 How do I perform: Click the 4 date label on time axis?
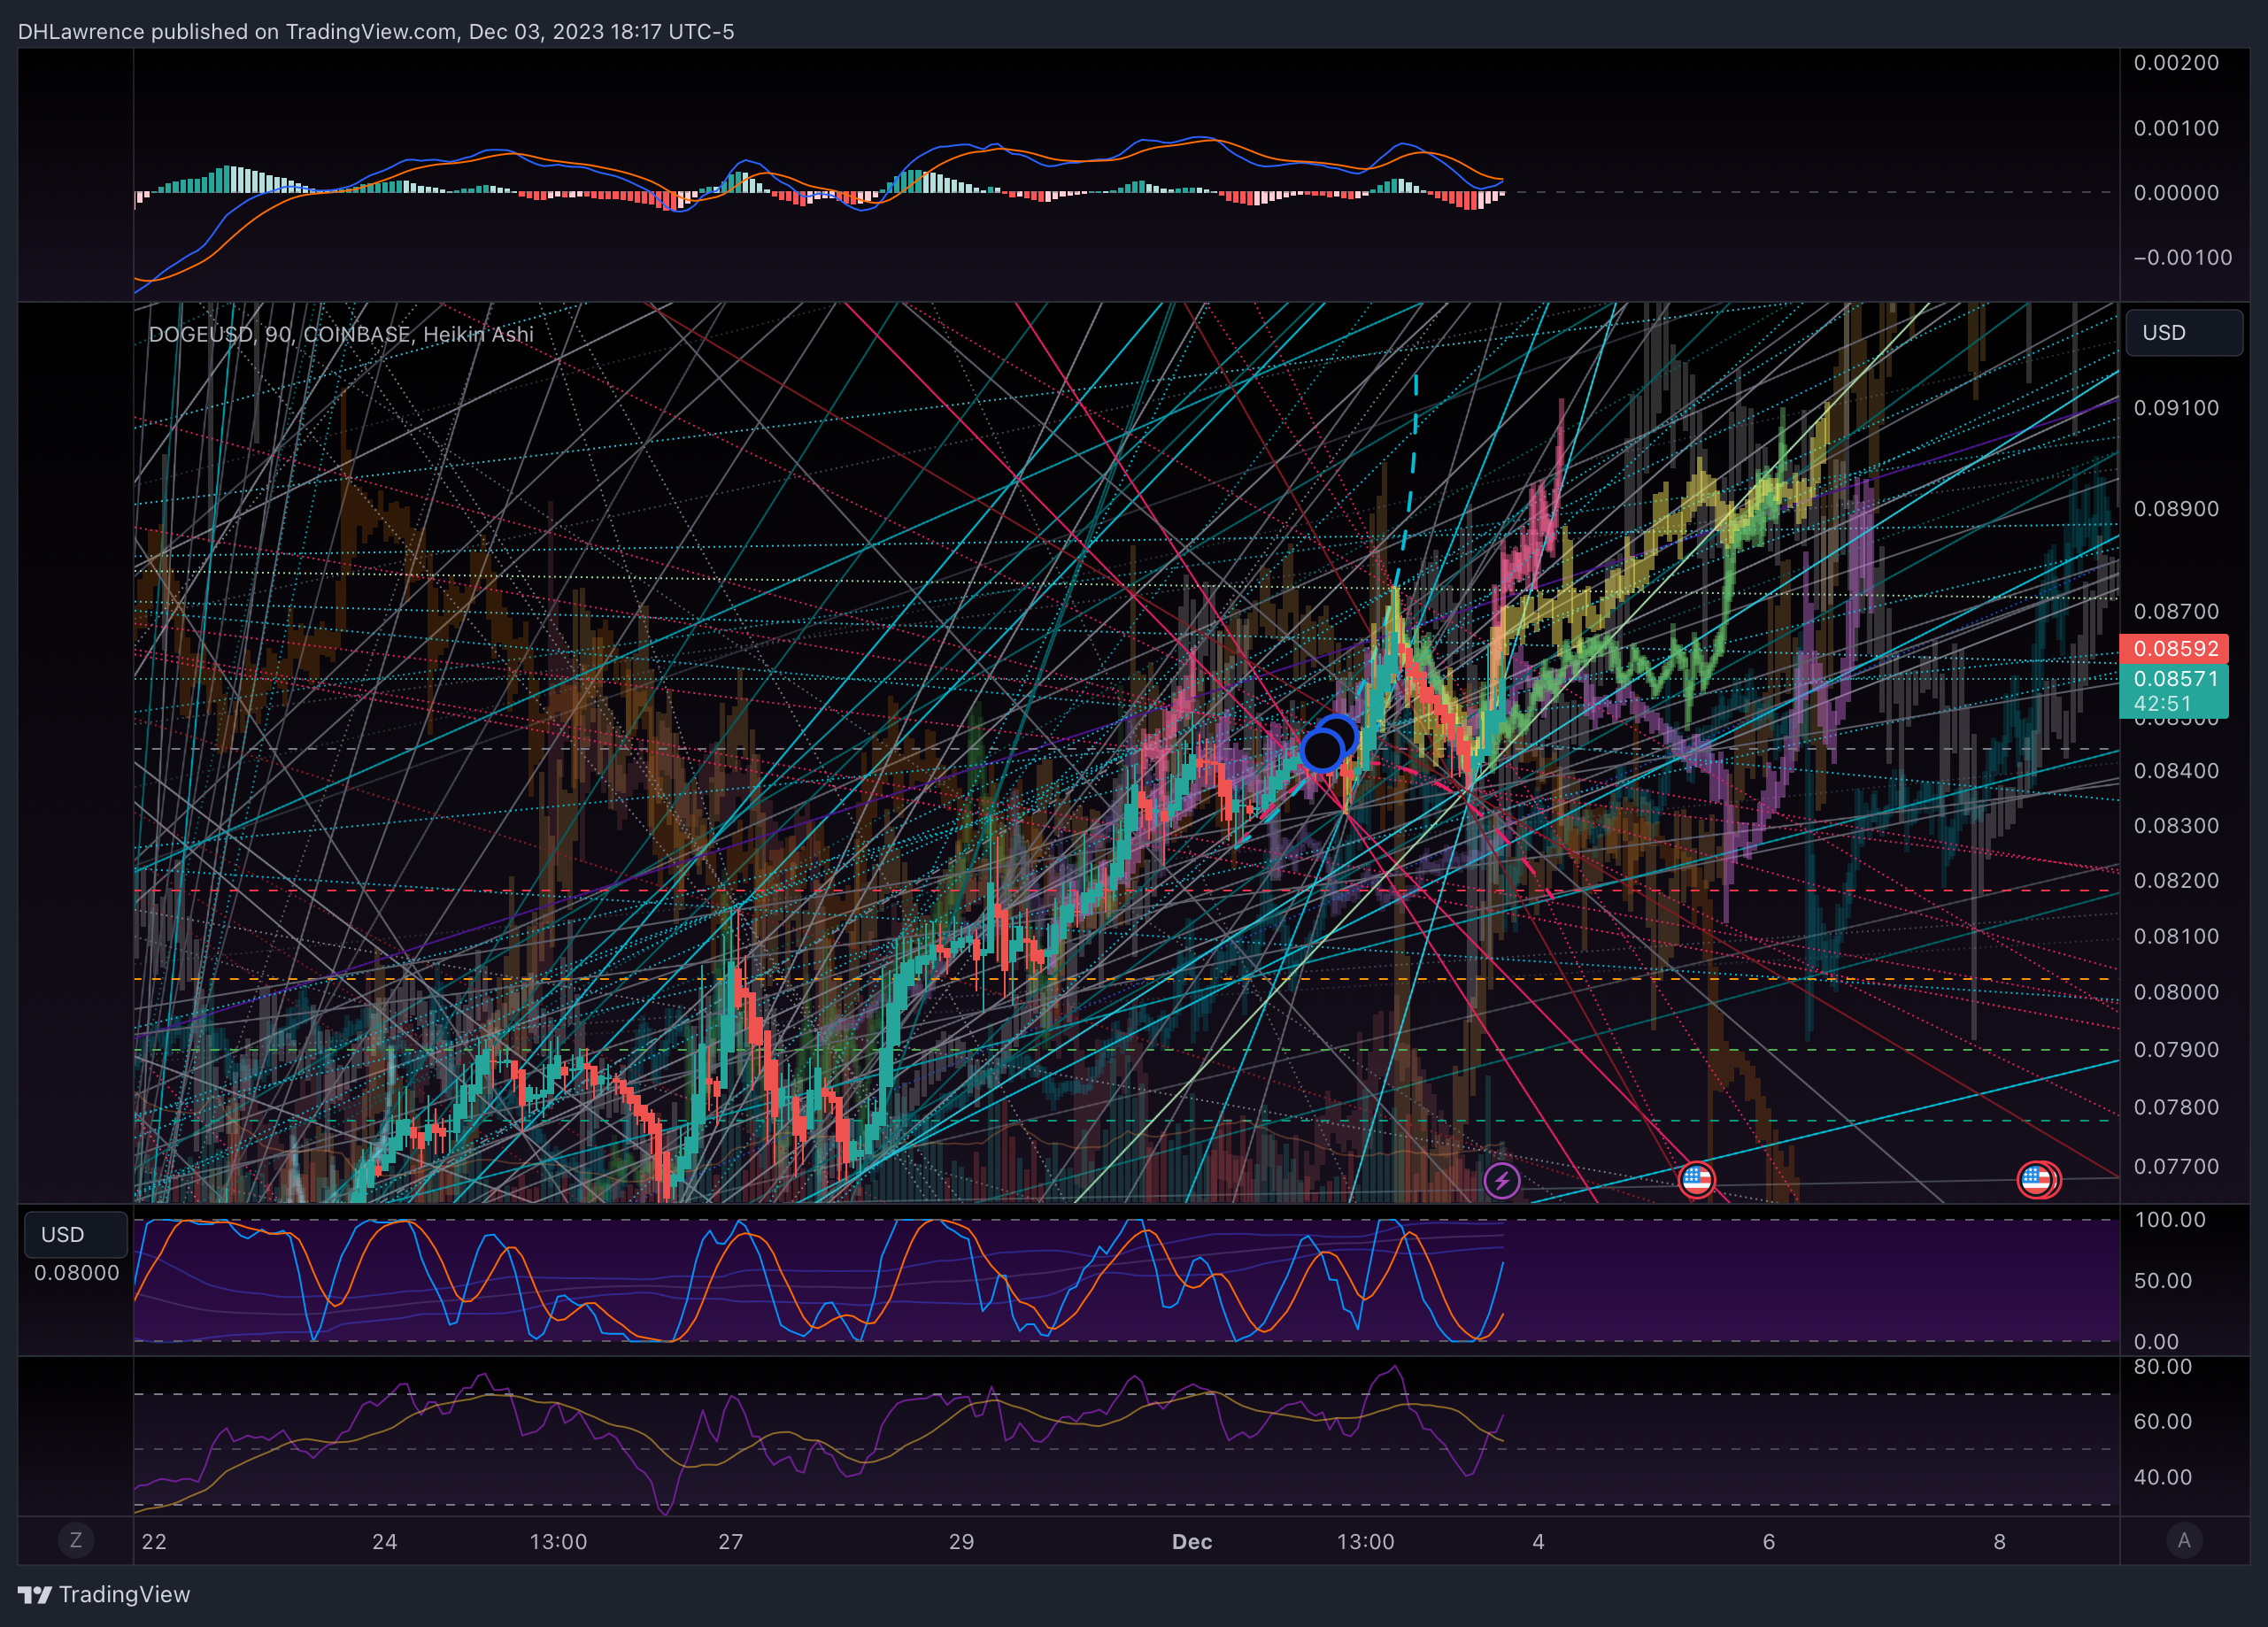(1538, 1541)
